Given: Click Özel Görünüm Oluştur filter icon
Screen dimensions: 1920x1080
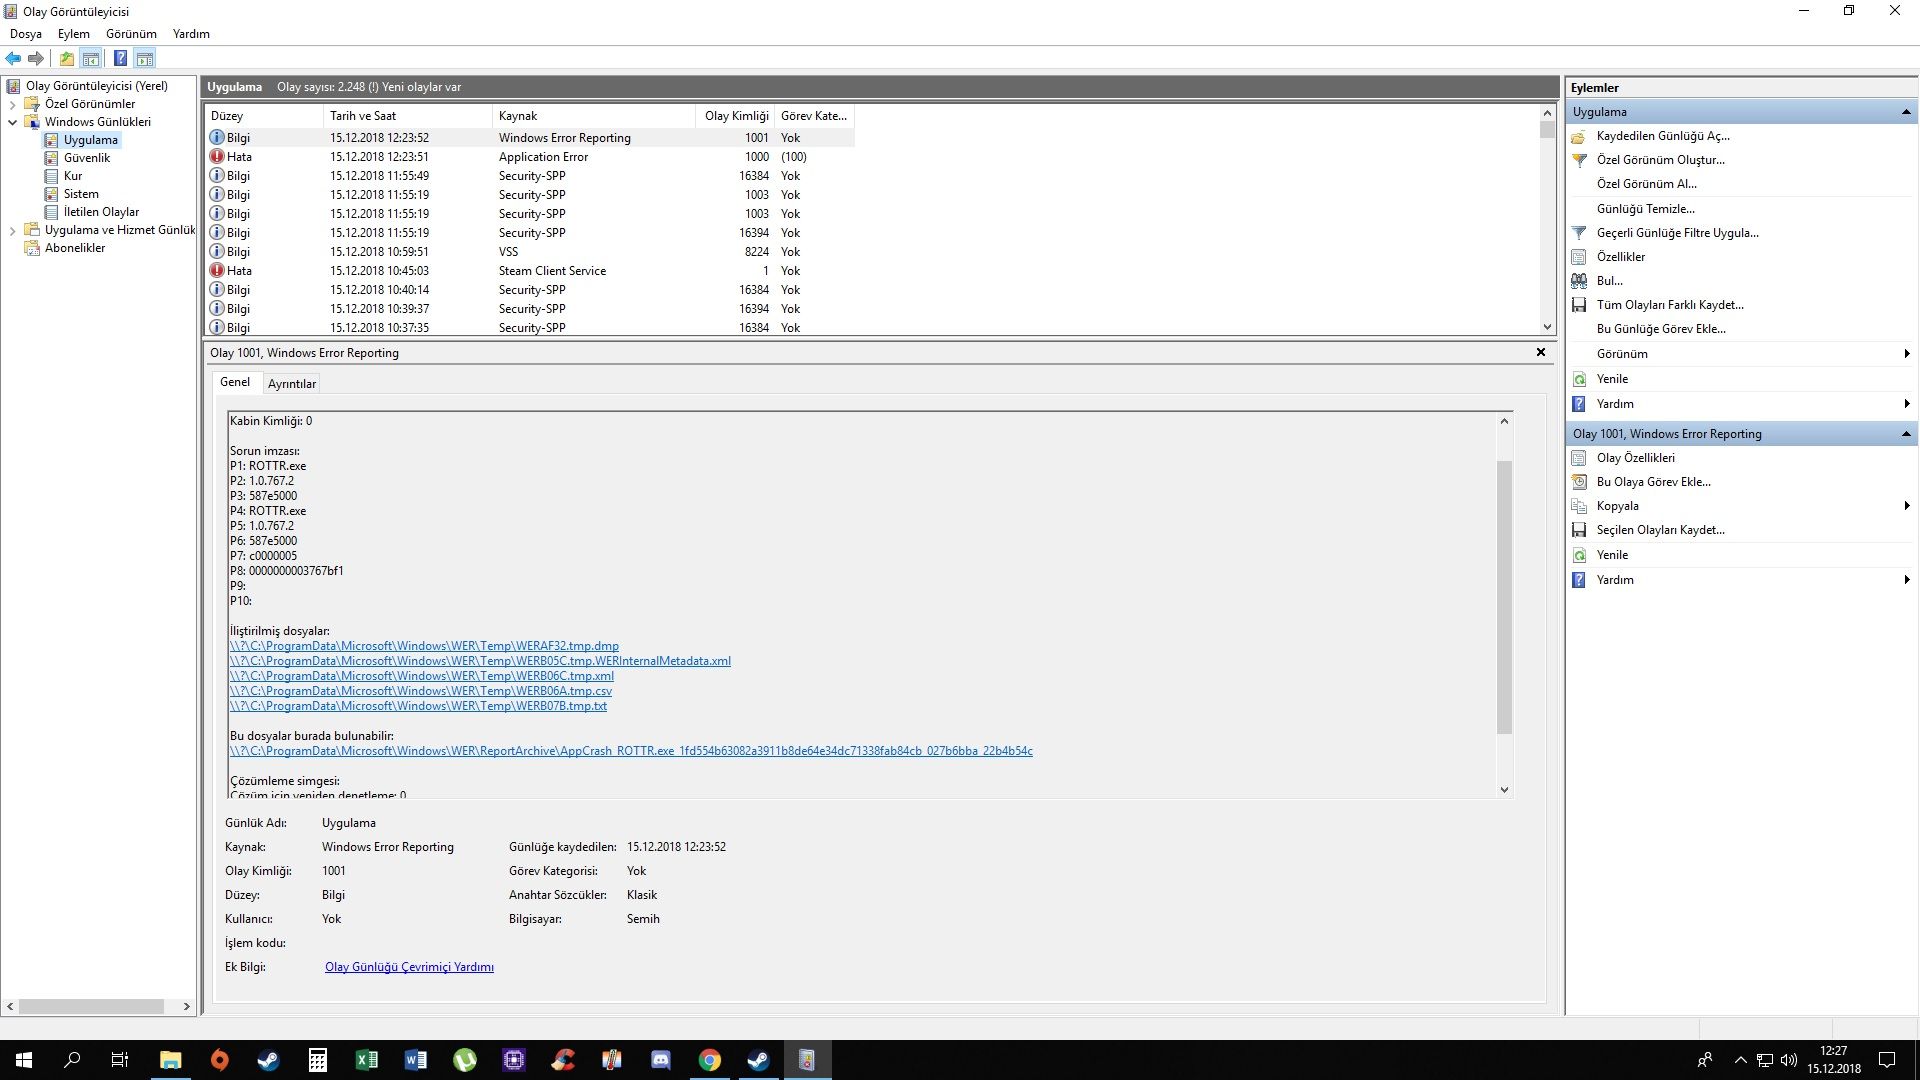Looking at the screenshot, I should pyautogui.click(x=1579, y=160).
